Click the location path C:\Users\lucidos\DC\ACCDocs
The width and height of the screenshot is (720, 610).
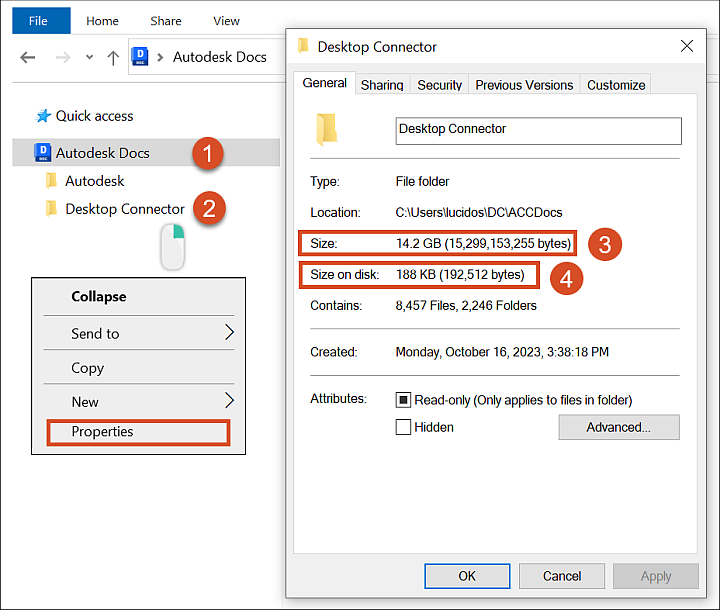tap(479, 212)
